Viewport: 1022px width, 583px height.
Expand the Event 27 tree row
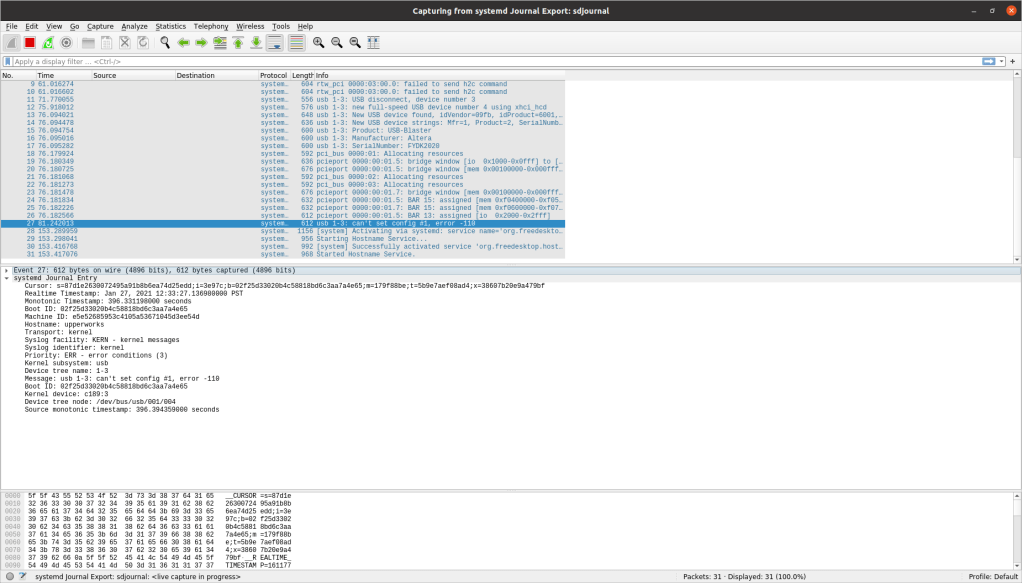pyautogui.click(x=7, y=270)
